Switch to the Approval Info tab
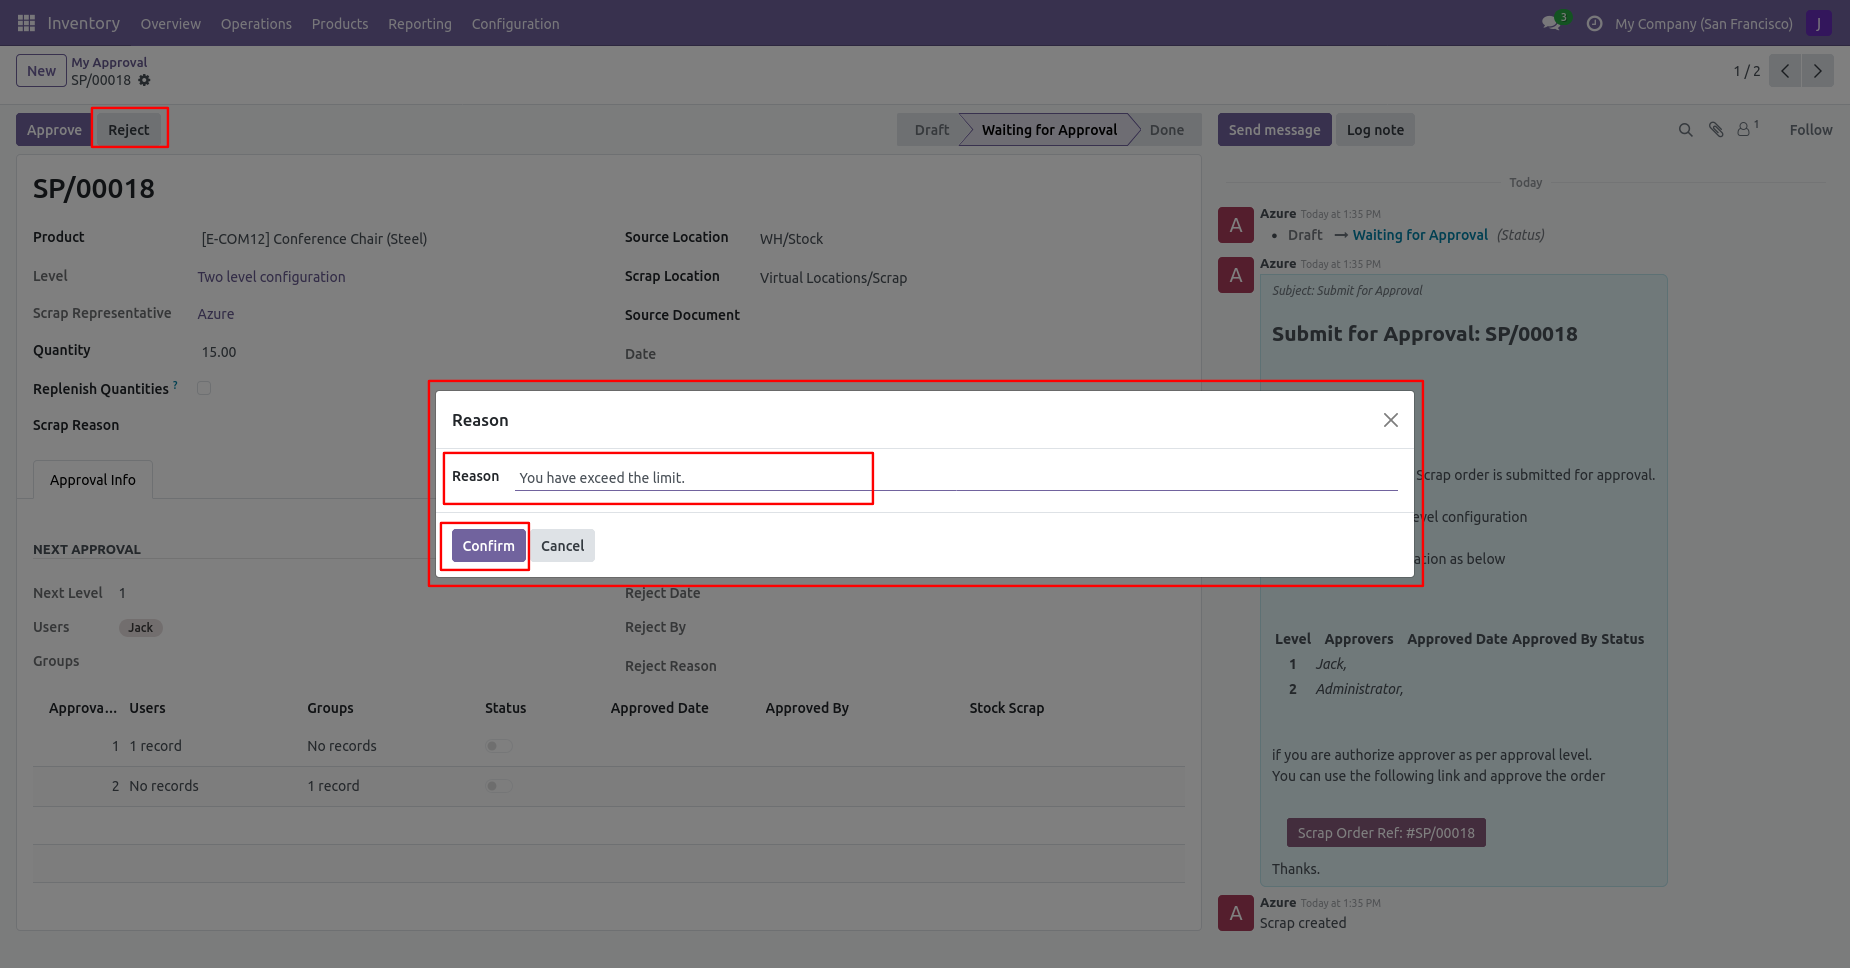The image size is (1850, 968). pyautogui.click(x=93, y=480)
